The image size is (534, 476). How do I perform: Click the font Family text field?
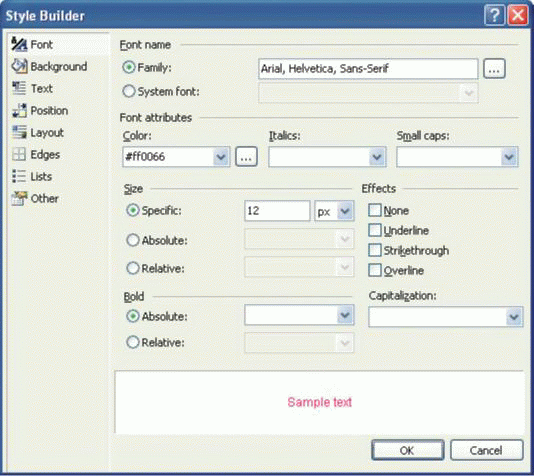pyautogui.click(x=368, y=69)
